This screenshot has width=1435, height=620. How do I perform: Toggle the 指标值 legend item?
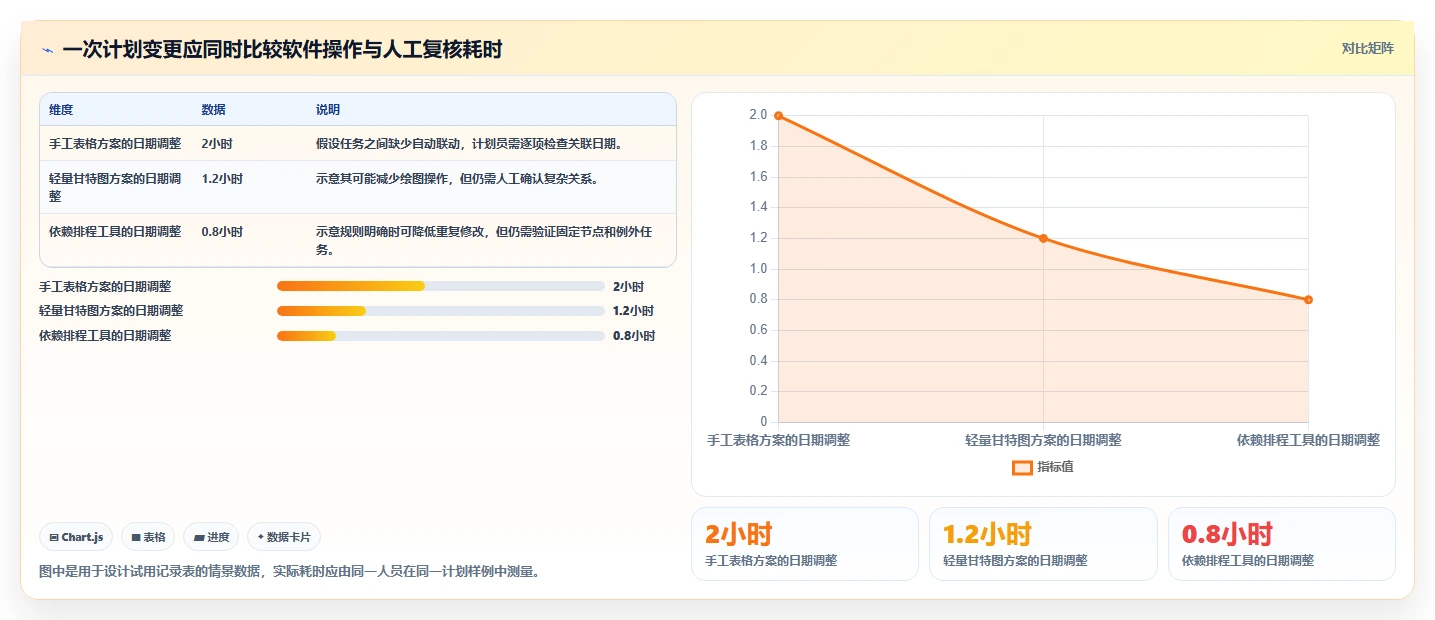pos(1043,467)
